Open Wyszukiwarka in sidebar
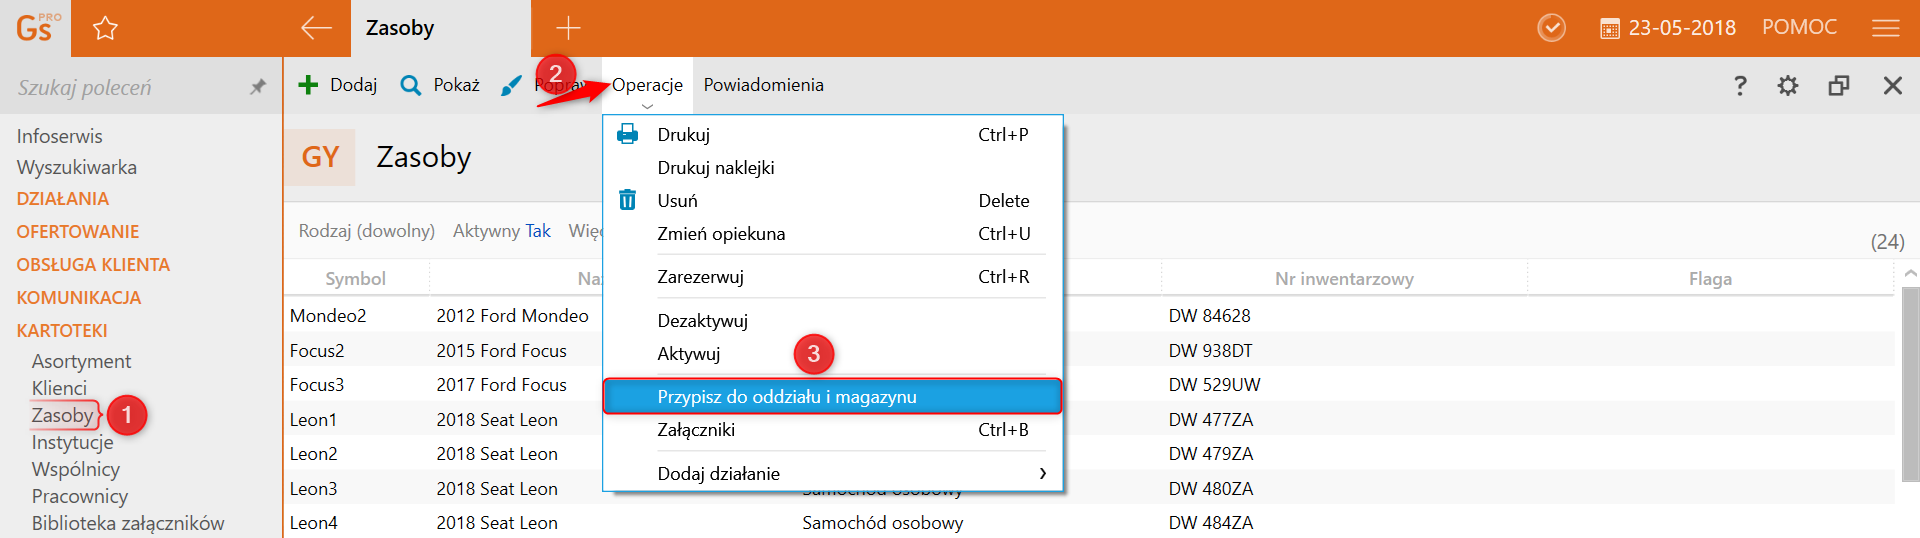1920x538 pixels. tap(76, 167)
